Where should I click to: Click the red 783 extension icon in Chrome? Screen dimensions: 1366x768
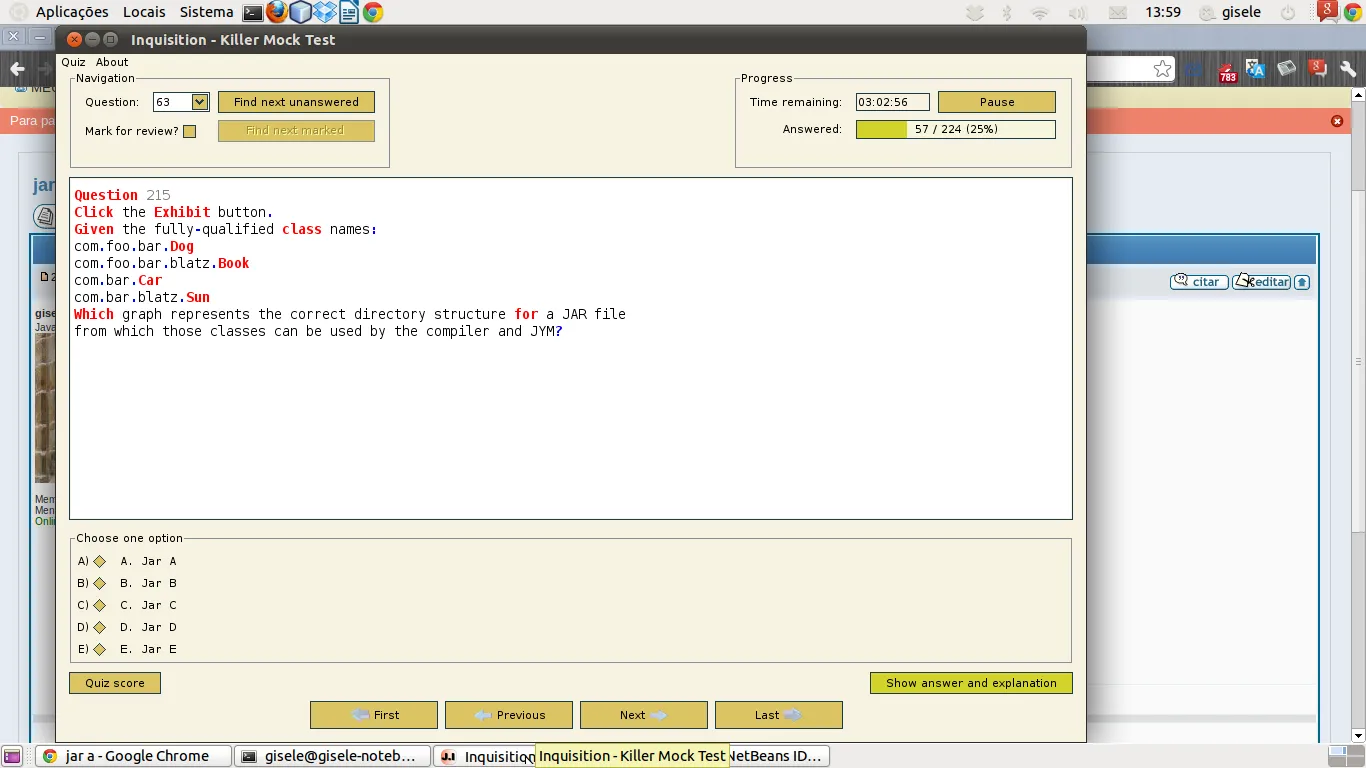(1227, 70)
